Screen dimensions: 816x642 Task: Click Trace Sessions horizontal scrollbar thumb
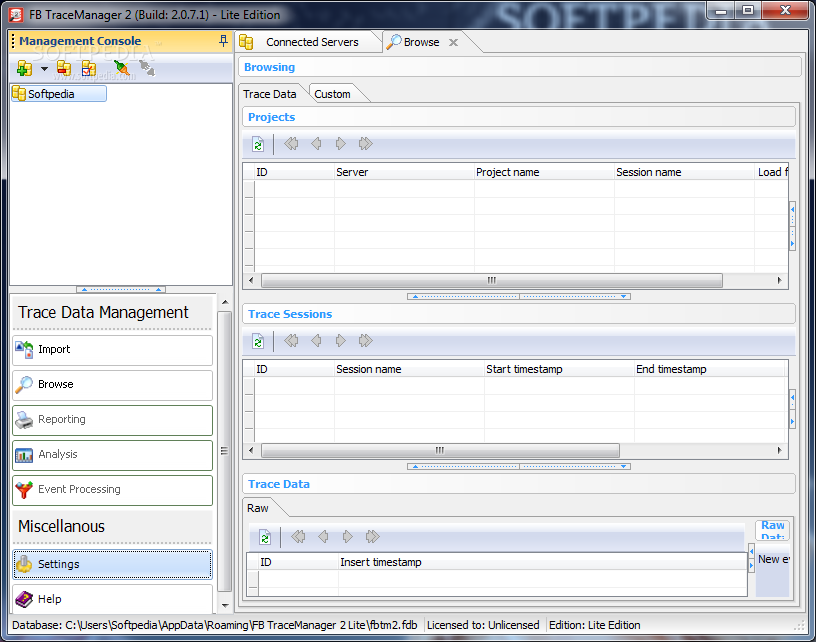coord(440,450)
